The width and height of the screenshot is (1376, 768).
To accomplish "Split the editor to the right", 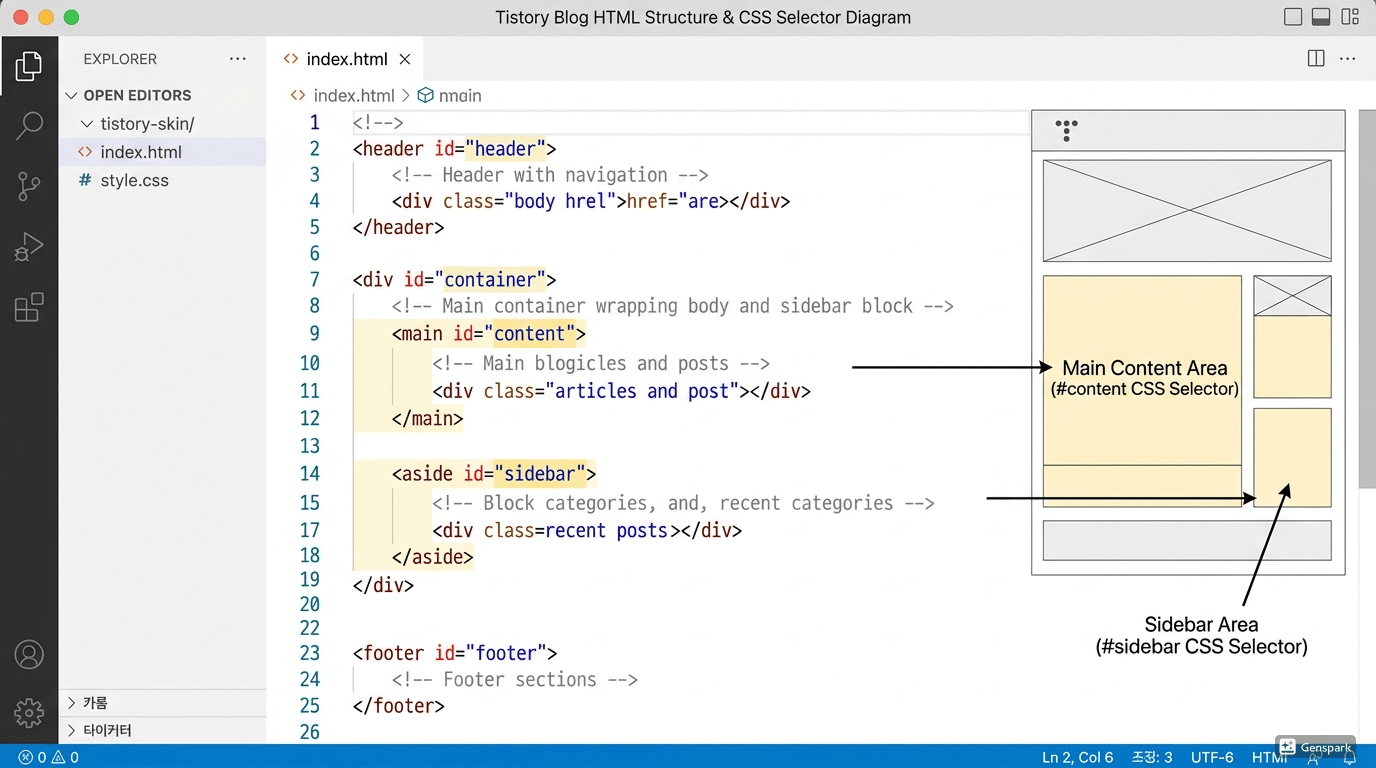I will point(1316,59).
